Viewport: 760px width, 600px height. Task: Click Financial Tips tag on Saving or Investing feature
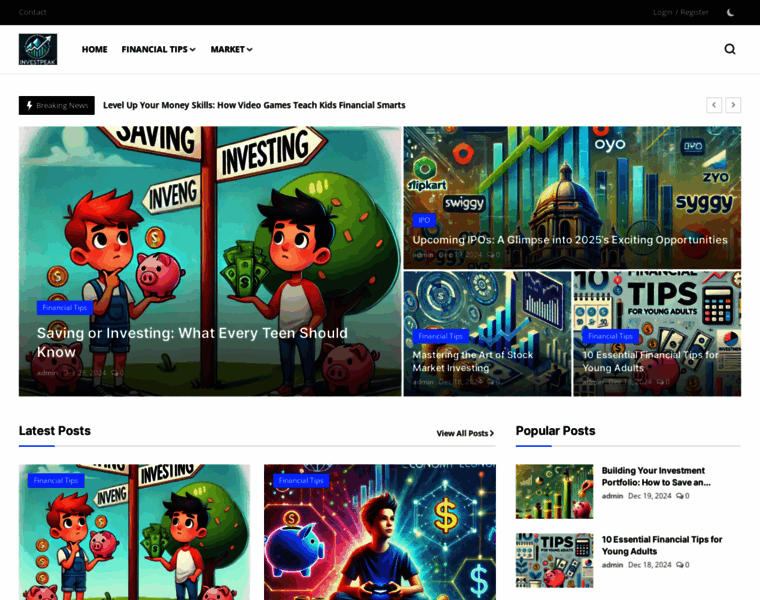pyautogui.click(x=64, y=308)
